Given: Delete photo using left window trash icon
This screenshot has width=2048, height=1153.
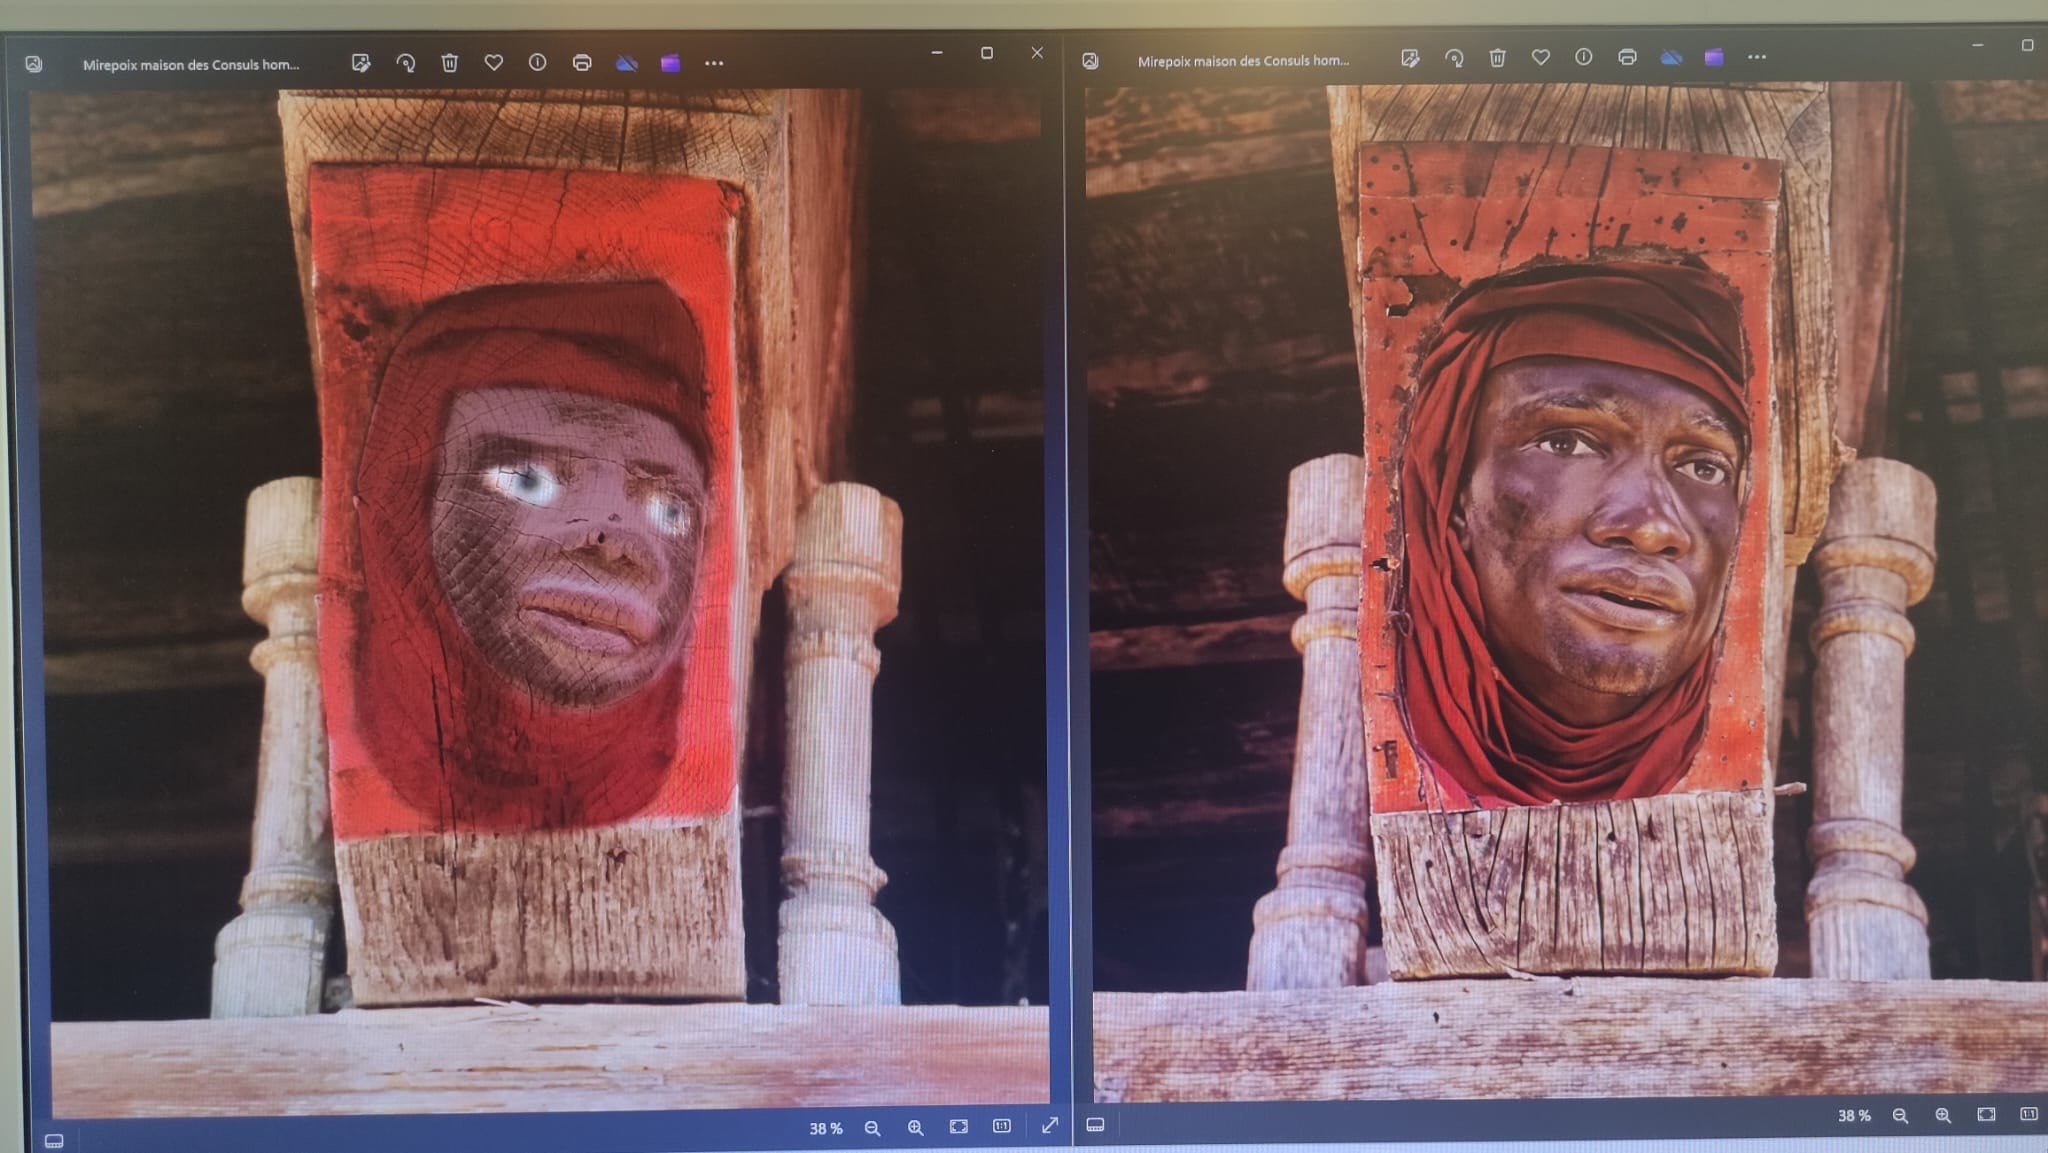Looking at the screenshot, I should [450, 63].
